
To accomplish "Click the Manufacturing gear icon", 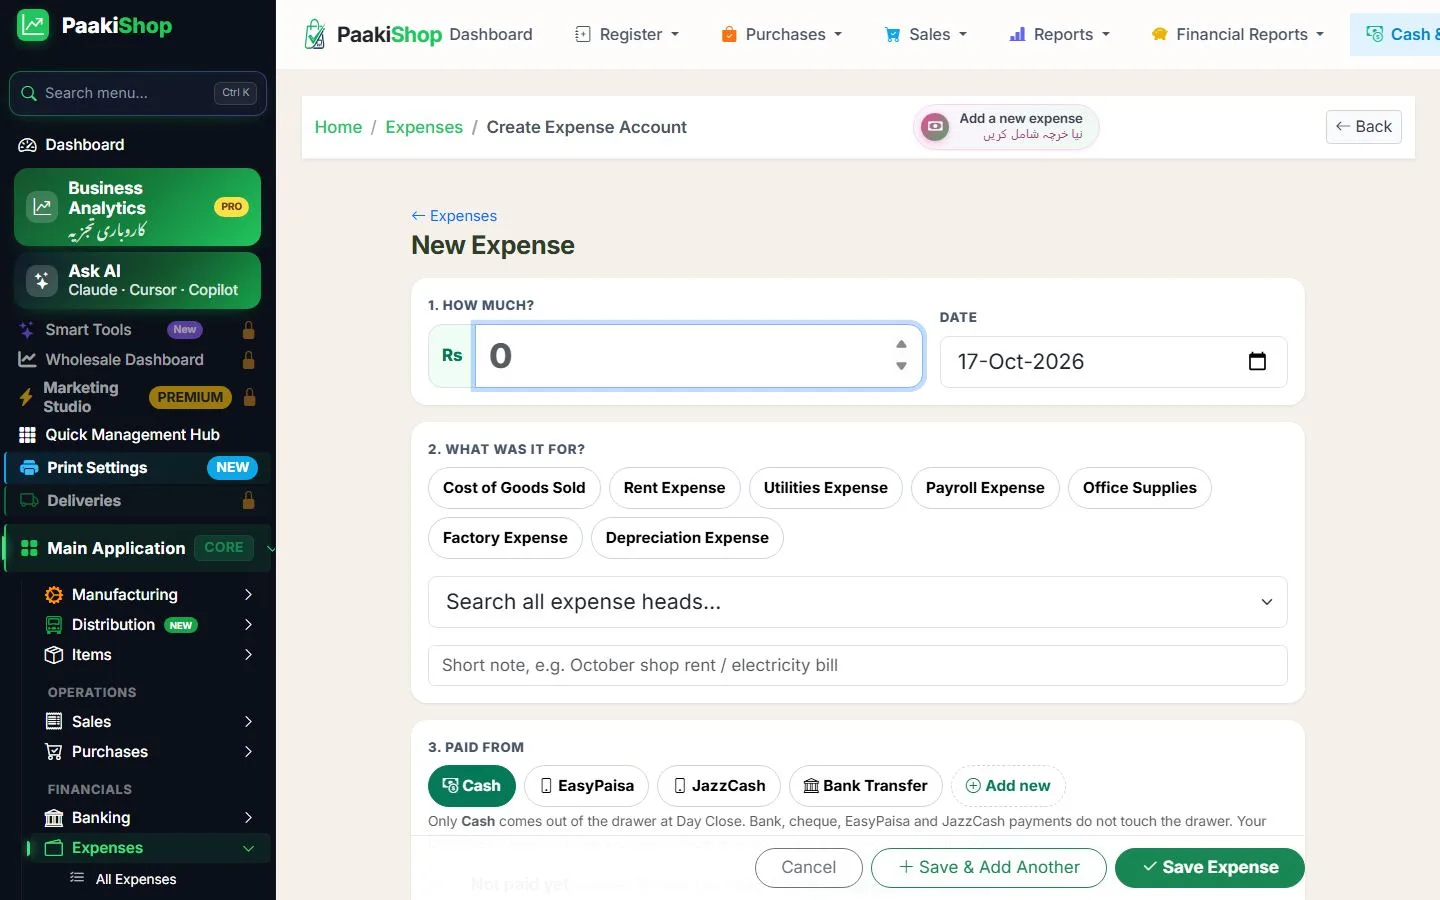I will coord(54,595).
